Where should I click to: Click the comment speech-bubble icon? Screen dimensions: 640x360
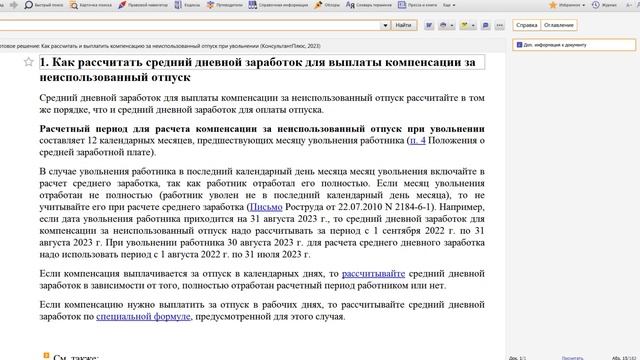485,25
